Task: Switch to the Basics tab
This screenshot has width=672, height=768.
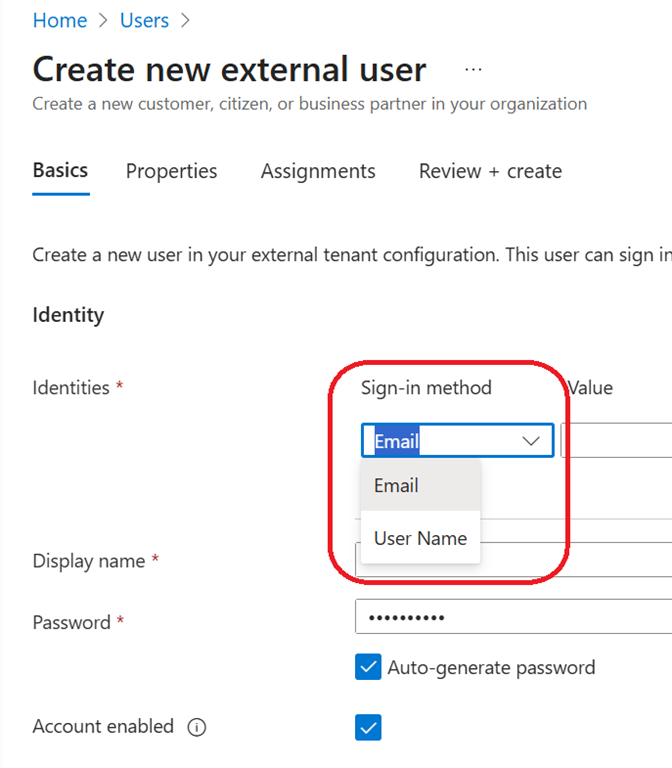Action: [60, 171]
